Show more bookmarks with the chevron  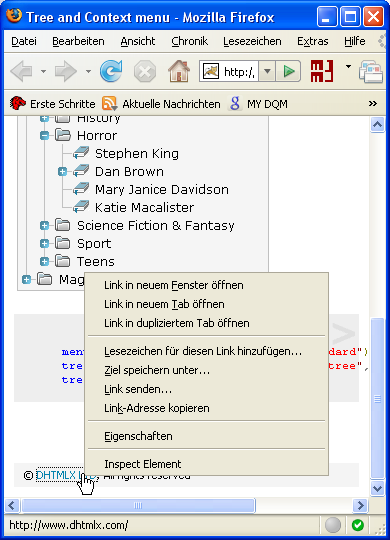373,103
